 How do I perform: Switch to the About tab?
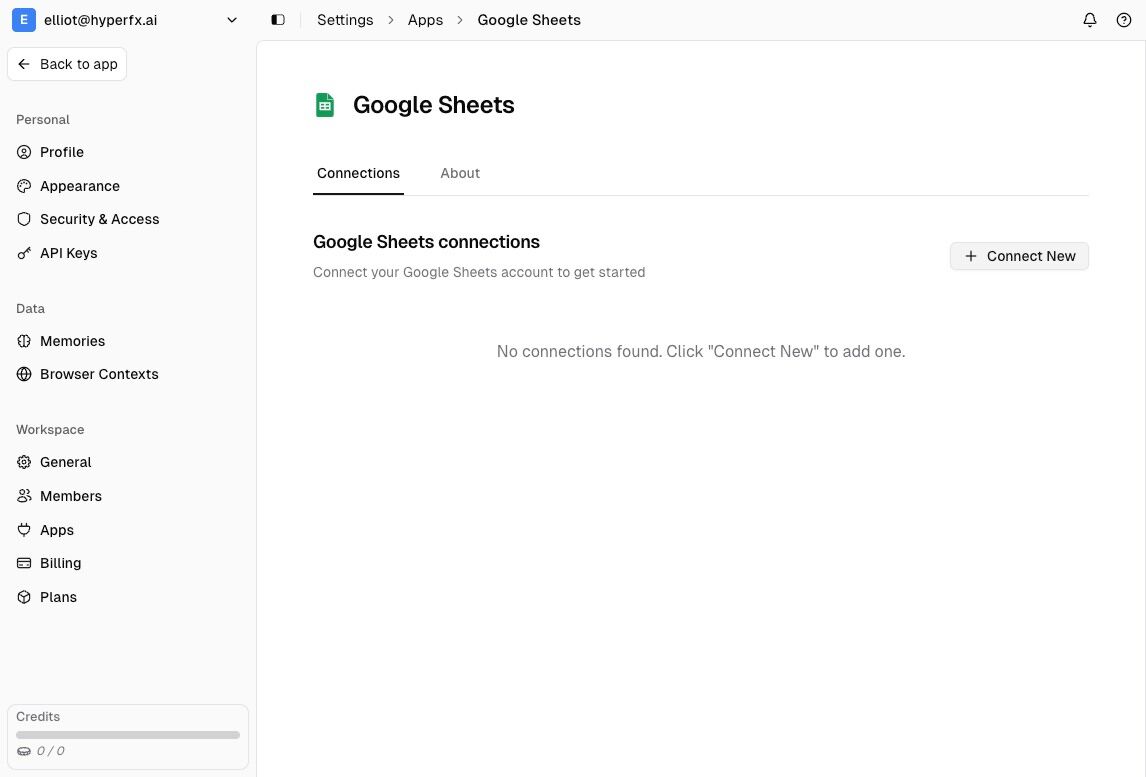coord(460,173)
